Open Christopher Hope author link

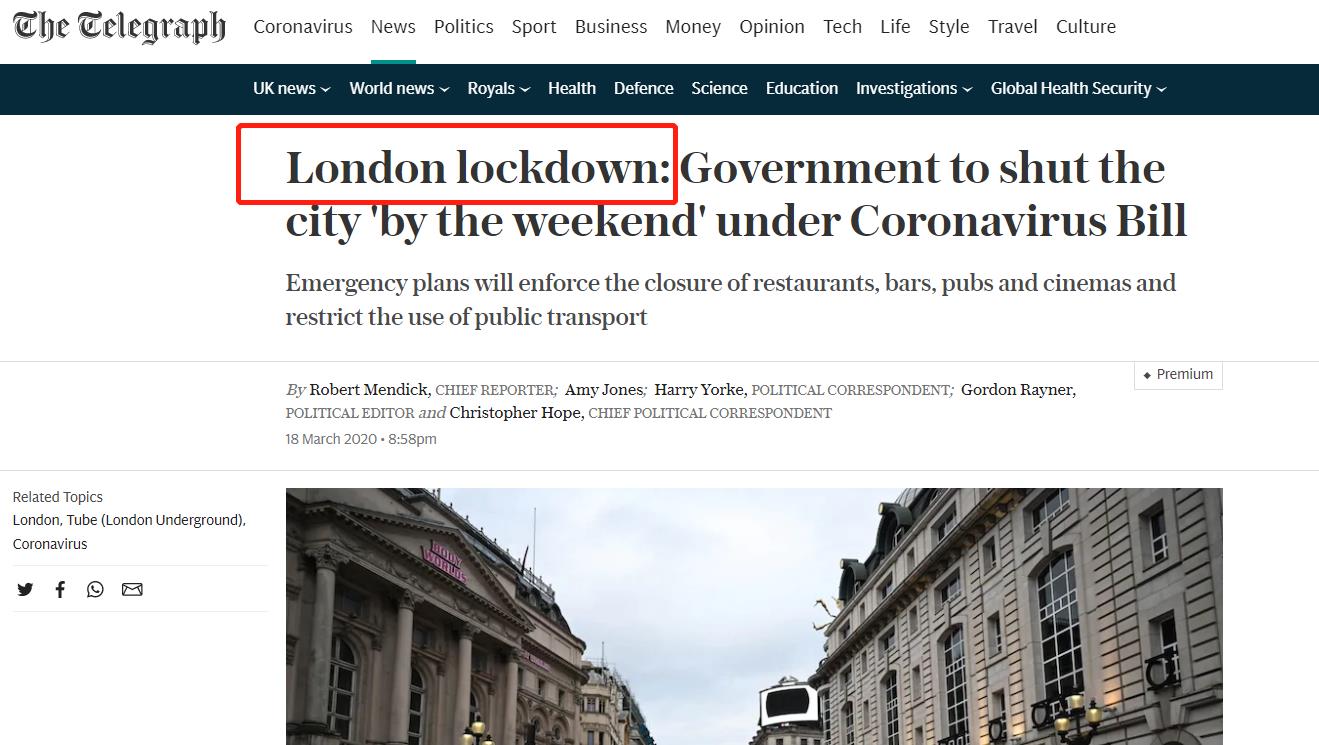(515, 413)
